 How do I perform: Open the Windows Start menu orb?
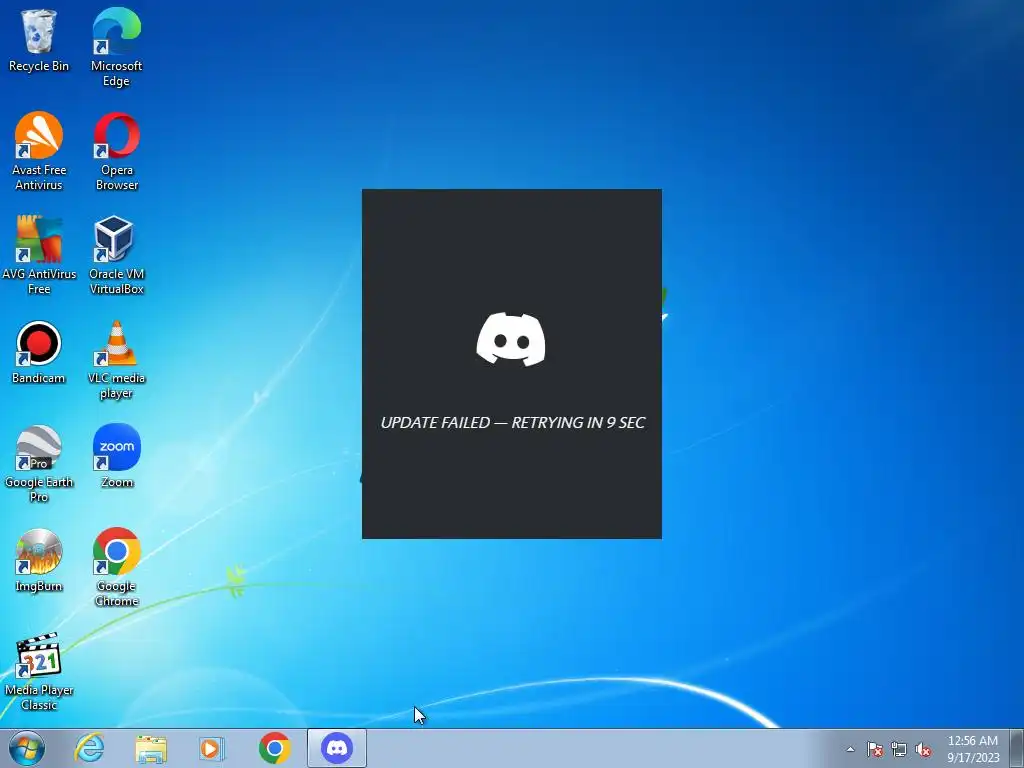click(27, 748)
